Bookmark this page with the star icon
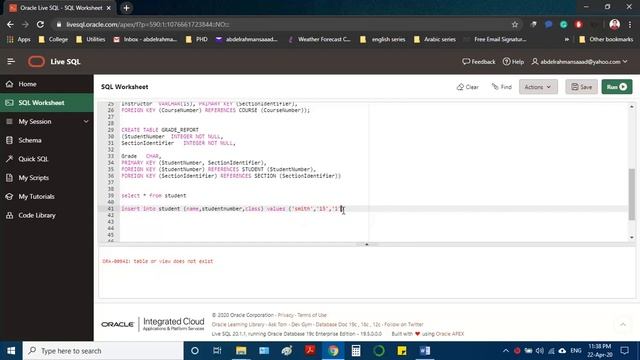Screen dimensions: 640x360 [x=515, y=24]
